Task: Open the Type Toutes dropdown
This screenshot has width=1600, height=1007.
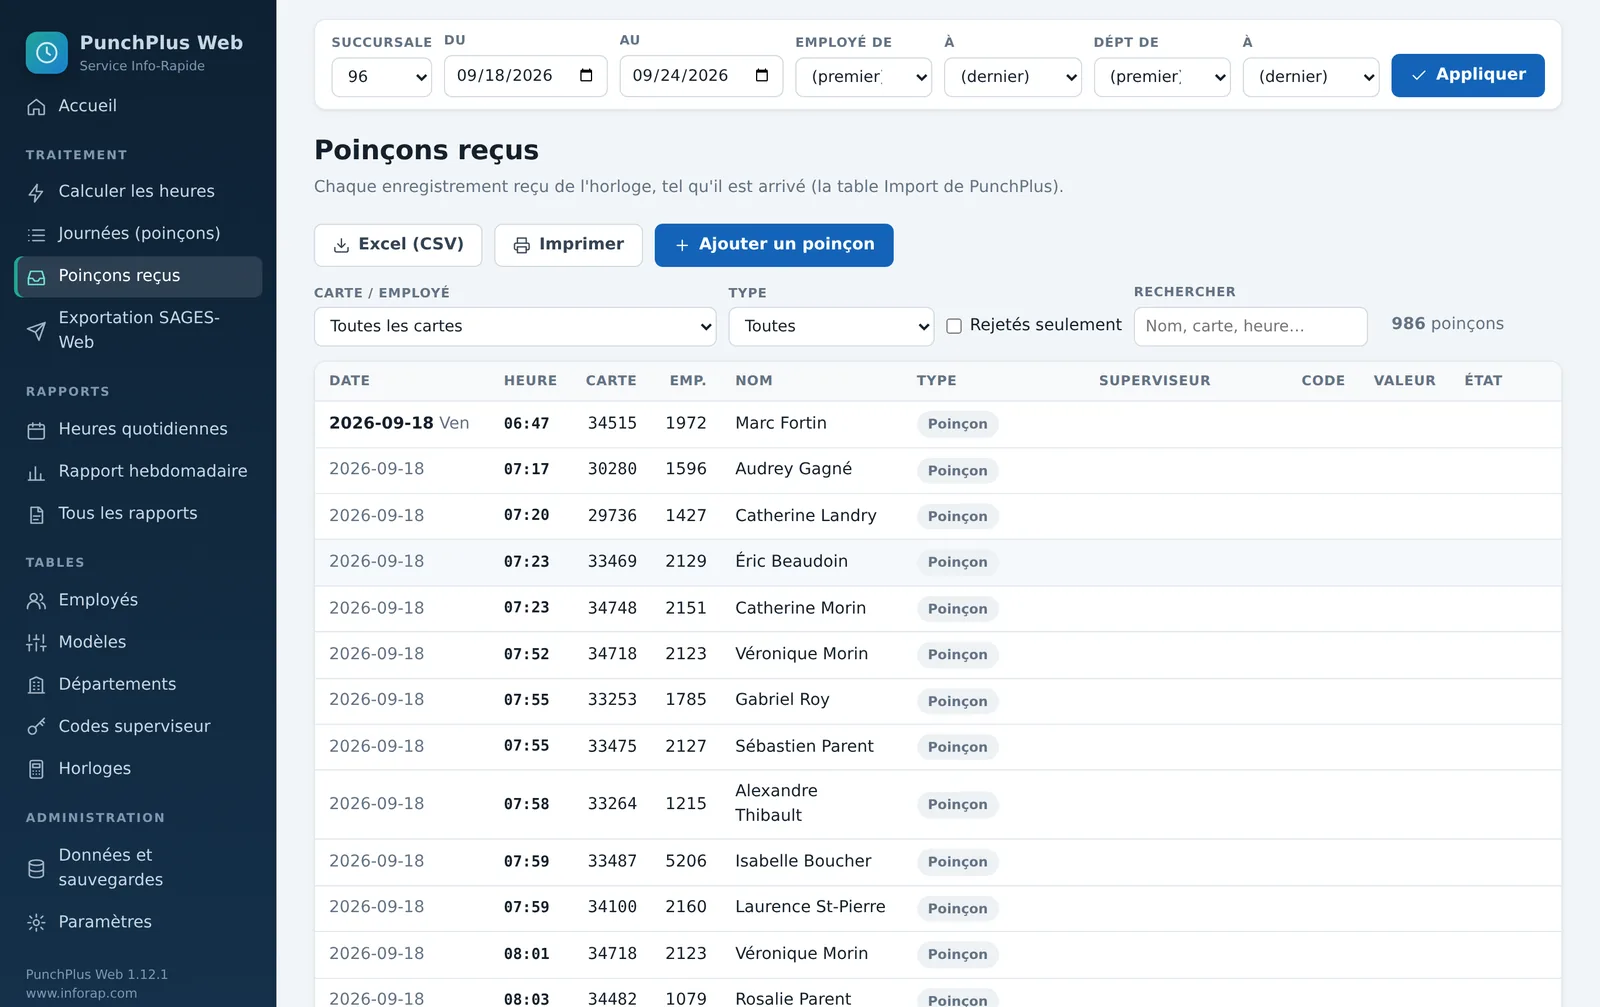Action: point(831,327)
